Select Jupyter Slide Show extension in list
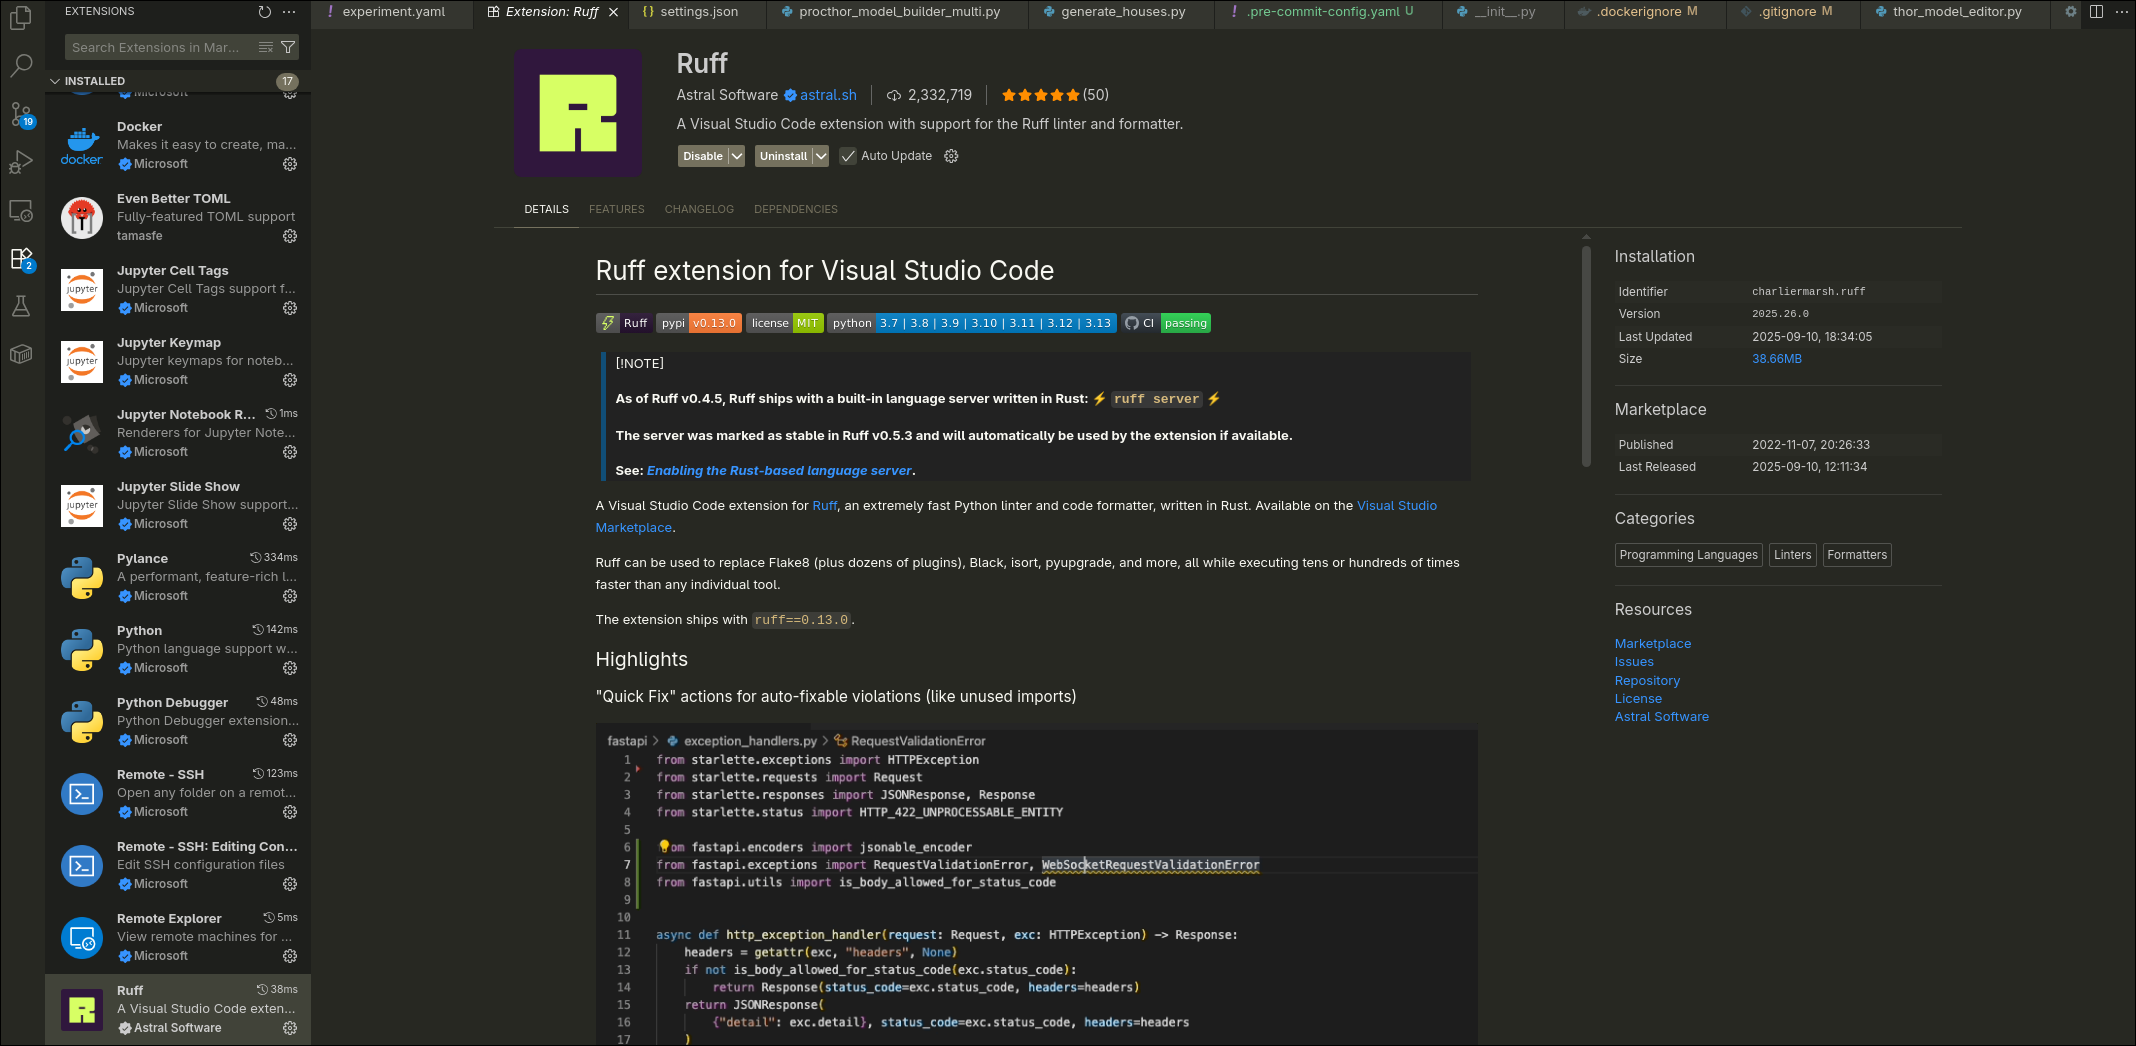Image resolution: width=2136 pixels, height=1046 pixels. [178, 505]
